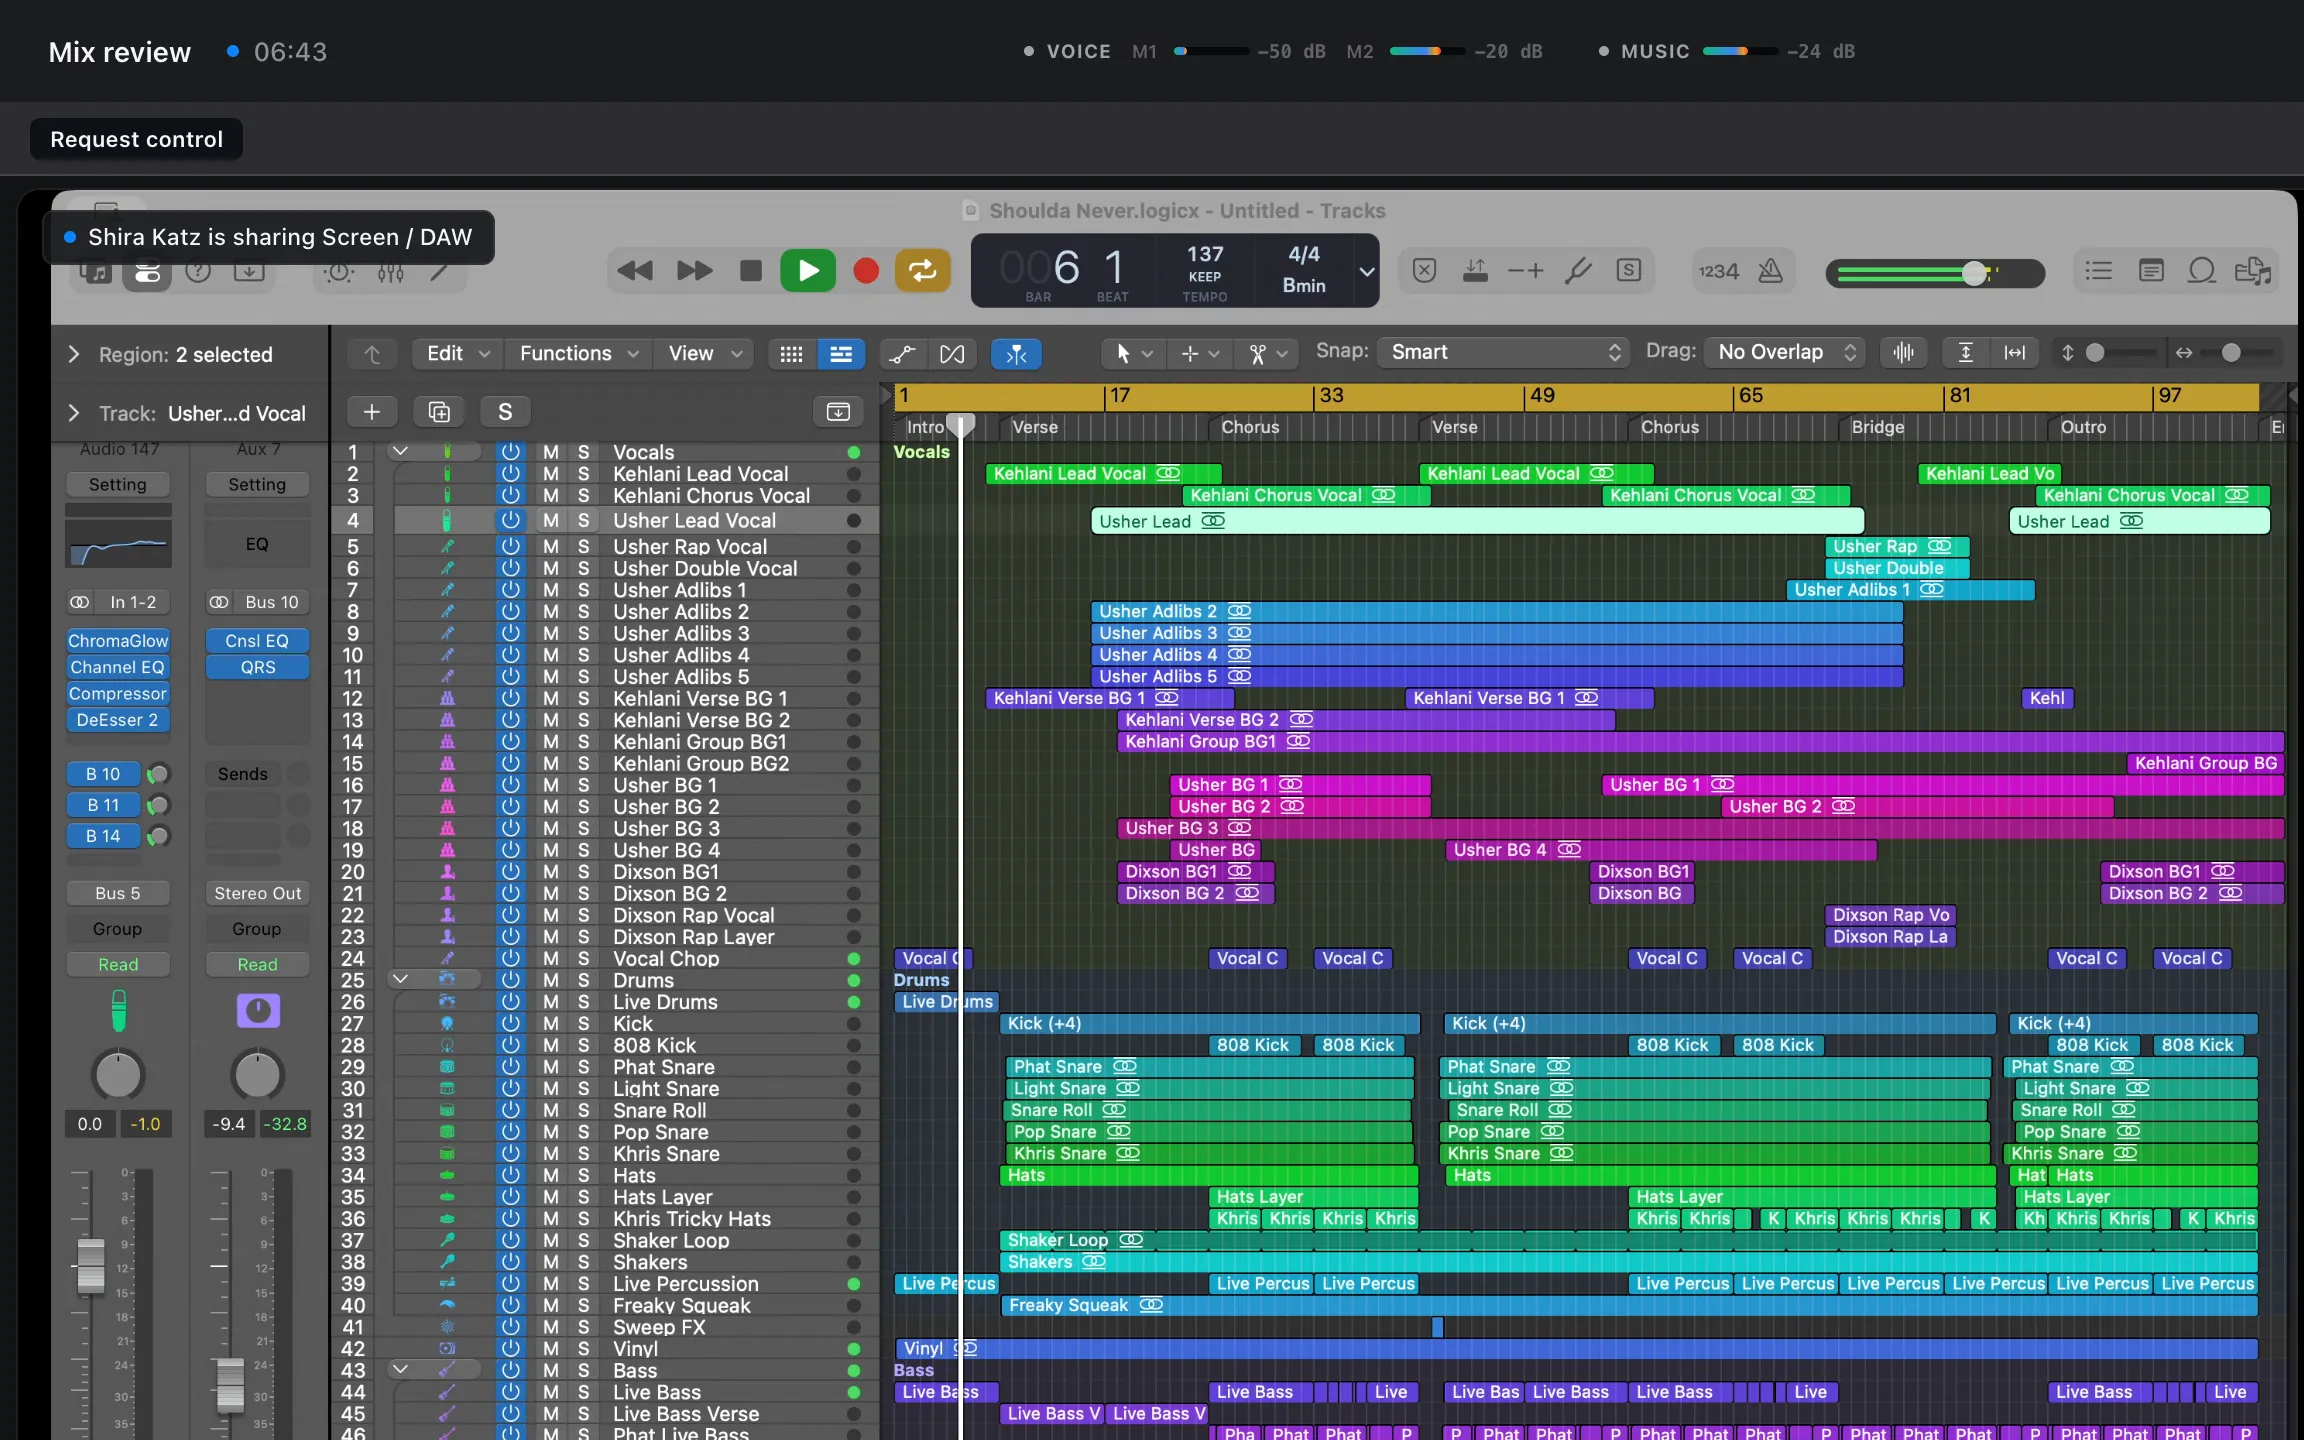The image size is (2304, 1440).
Task: Click the Rewind transport button
Action: pyautogui.click(x=635, y=271)
